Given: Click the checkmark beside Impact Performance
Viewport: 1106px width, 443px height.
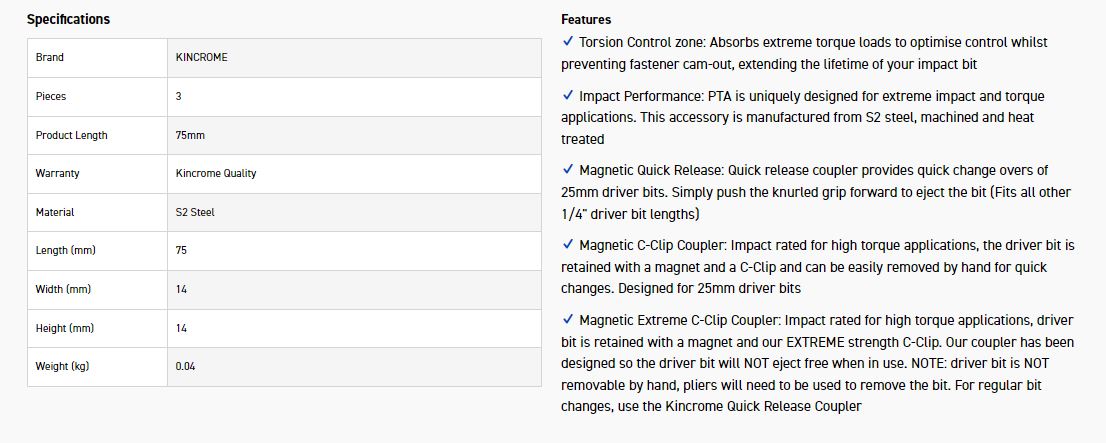Looking at the screenshot, I should tap(568, 96).
